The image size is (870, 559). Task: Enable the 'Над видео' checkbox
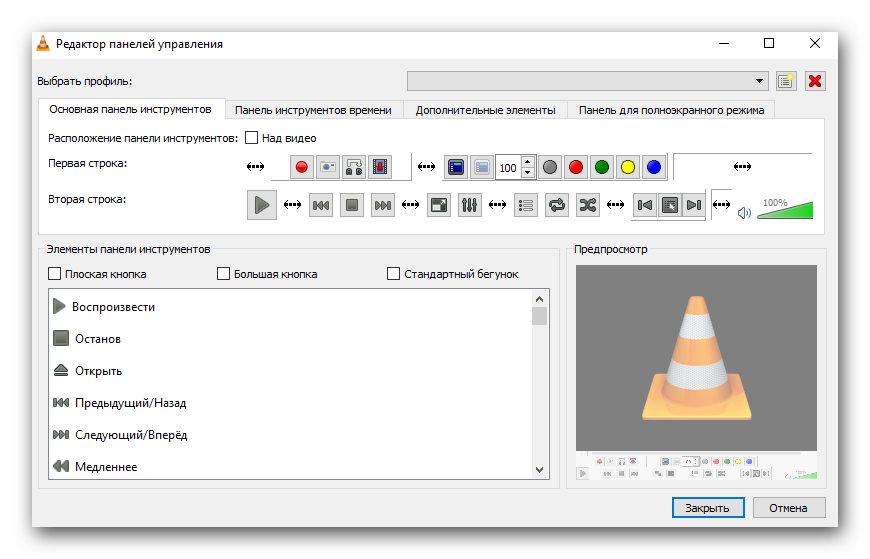coord(251,138)
